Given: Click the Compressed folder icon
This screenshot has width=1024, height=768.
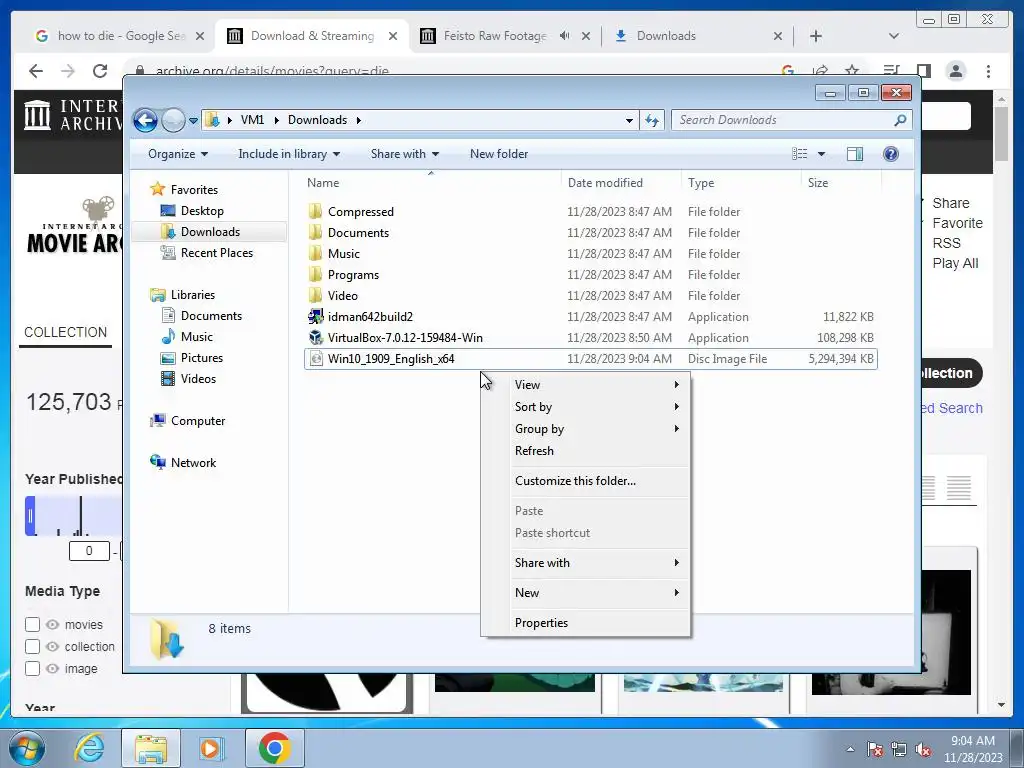Looking at the screenshot, I should pyautogui.click(x=315, y=211).
